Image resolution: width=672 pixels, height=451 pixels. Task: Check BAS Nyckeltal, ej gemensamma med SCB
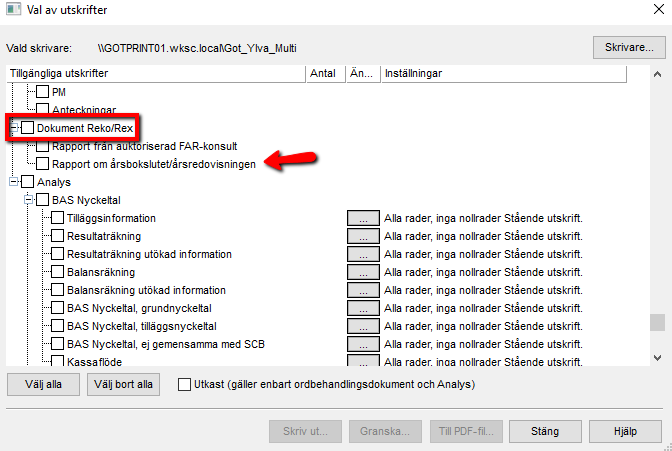click(x=57, y=344)
